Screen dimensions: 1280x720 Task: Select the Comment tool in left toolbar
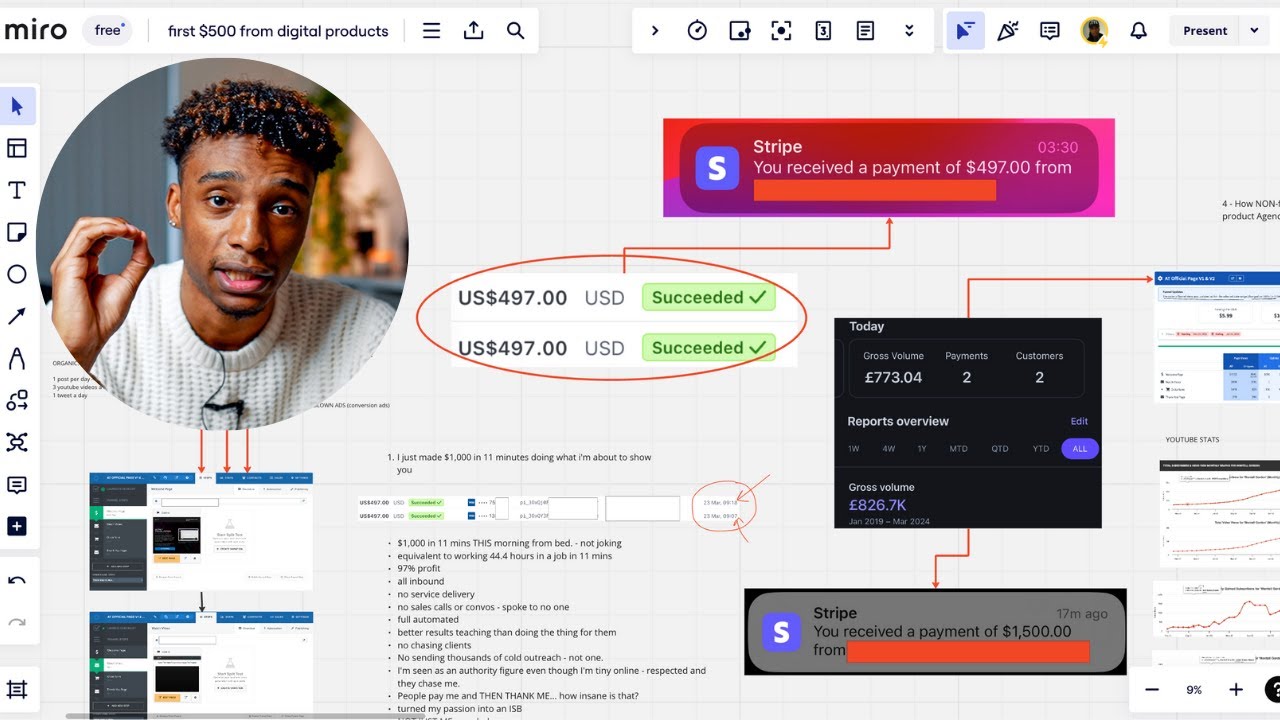[17, 485]
